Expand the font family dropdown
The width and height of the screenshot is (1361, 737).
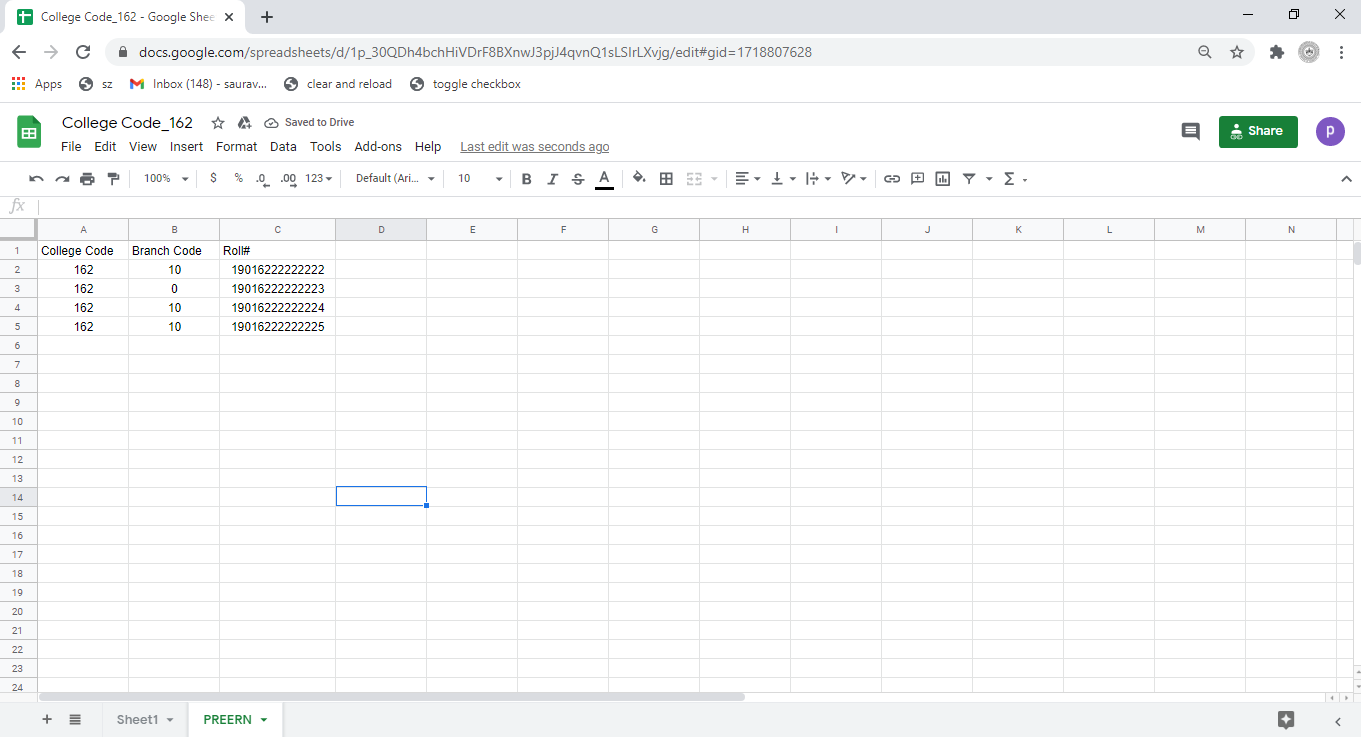(395, 179)
